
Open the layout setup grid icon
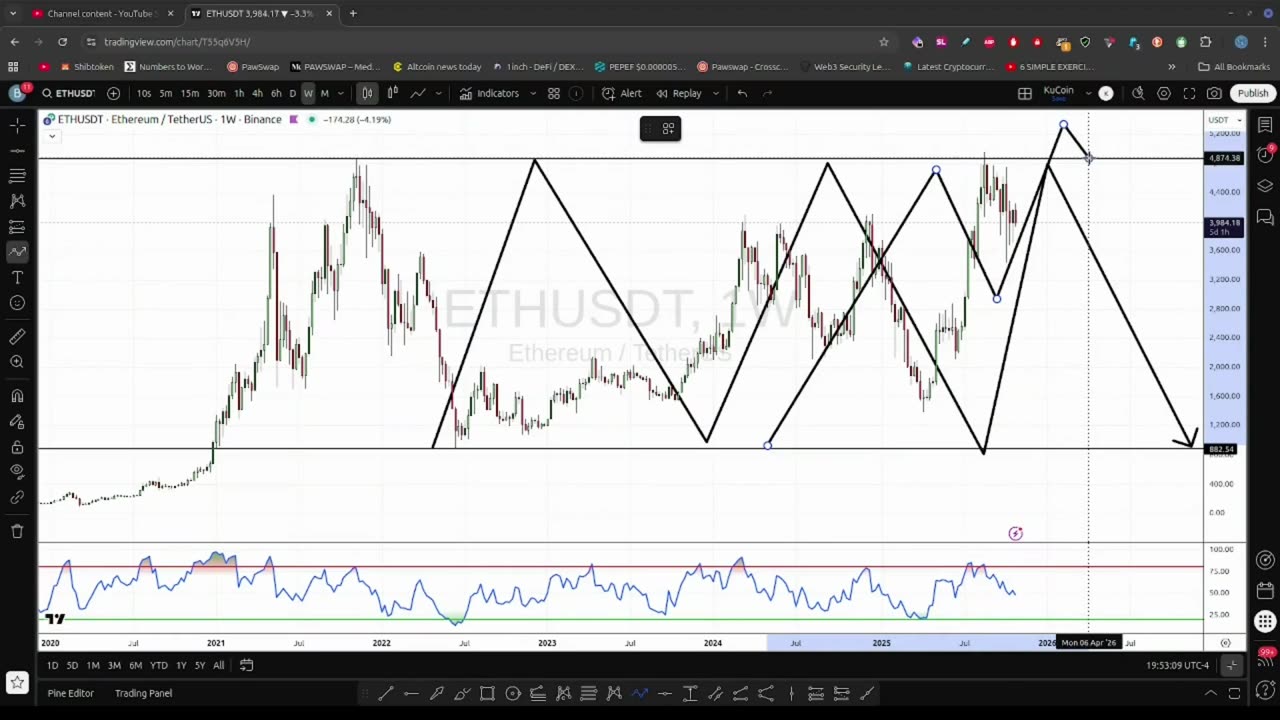(x=1025, y=93)
